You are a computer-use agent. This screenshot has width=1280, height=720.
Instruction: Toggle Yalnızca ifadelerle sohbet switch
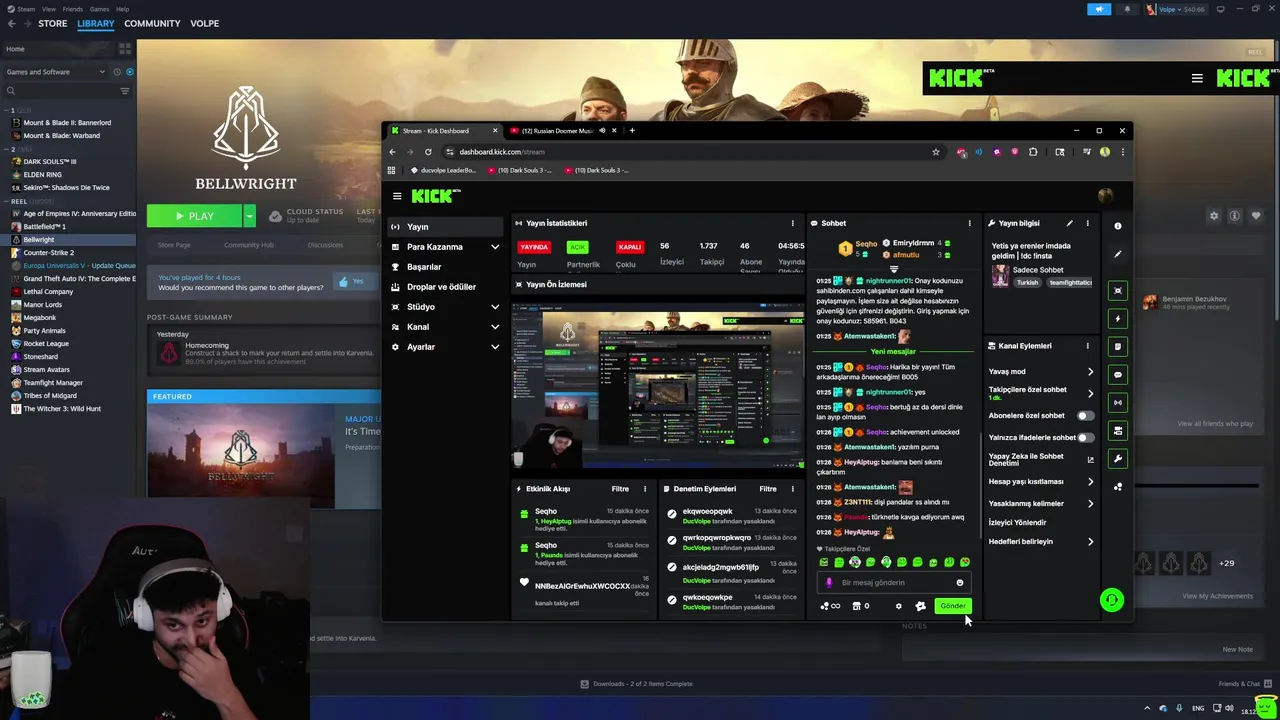click(1085, 437)
